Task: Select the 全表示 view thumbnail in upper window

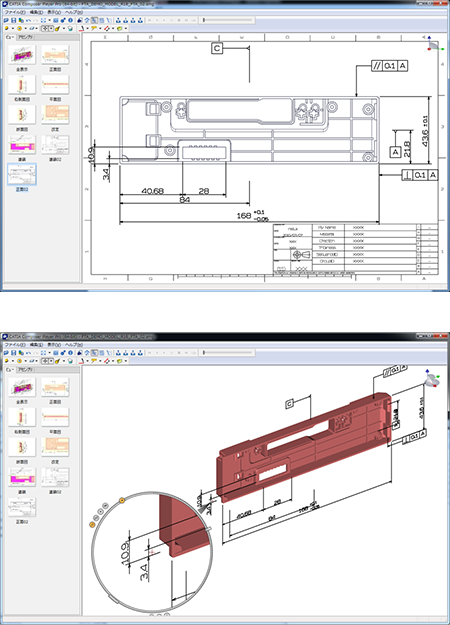Action: coord(22,54)
